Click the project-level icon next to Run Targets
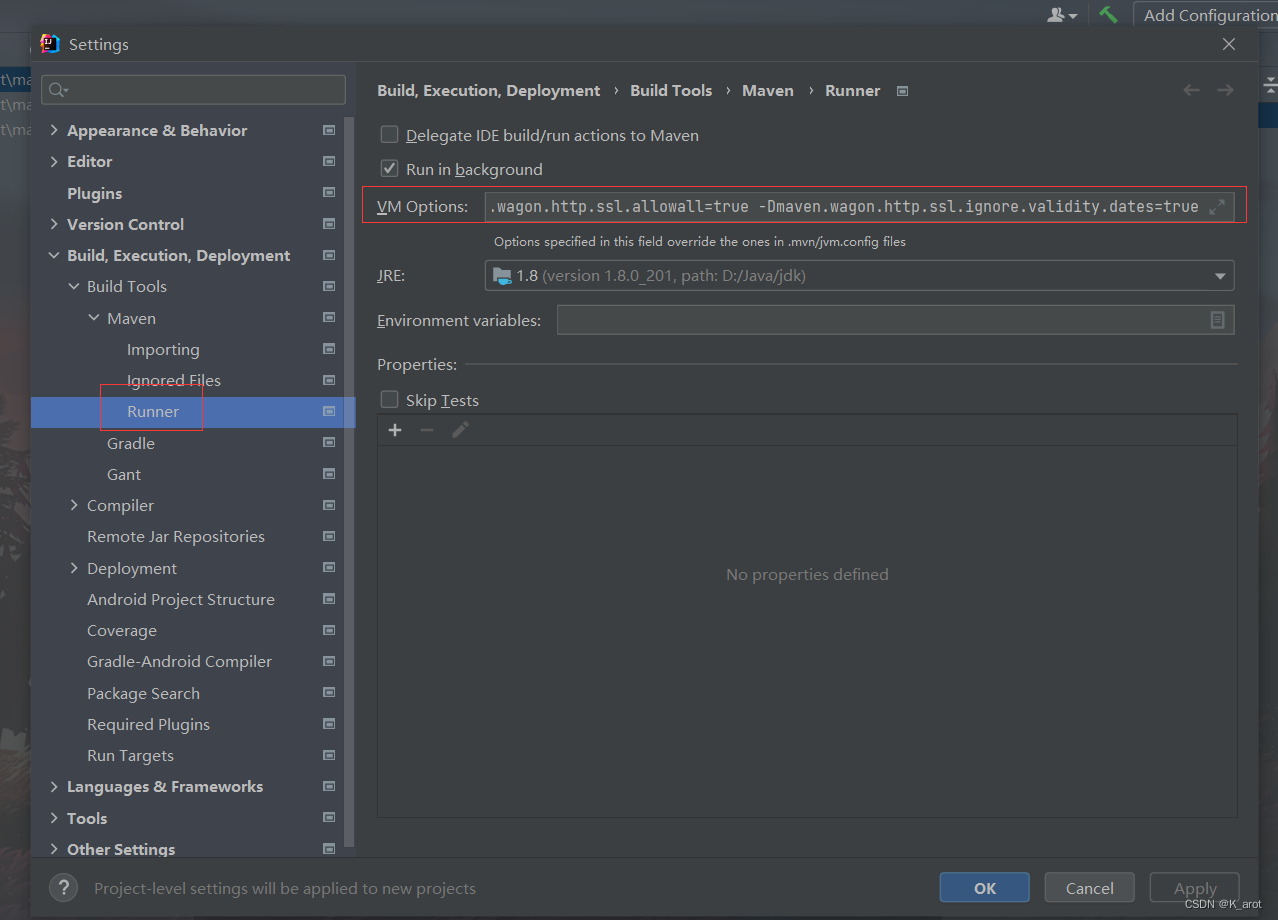This screenshot has width=1278, height=920. [329, 755]
